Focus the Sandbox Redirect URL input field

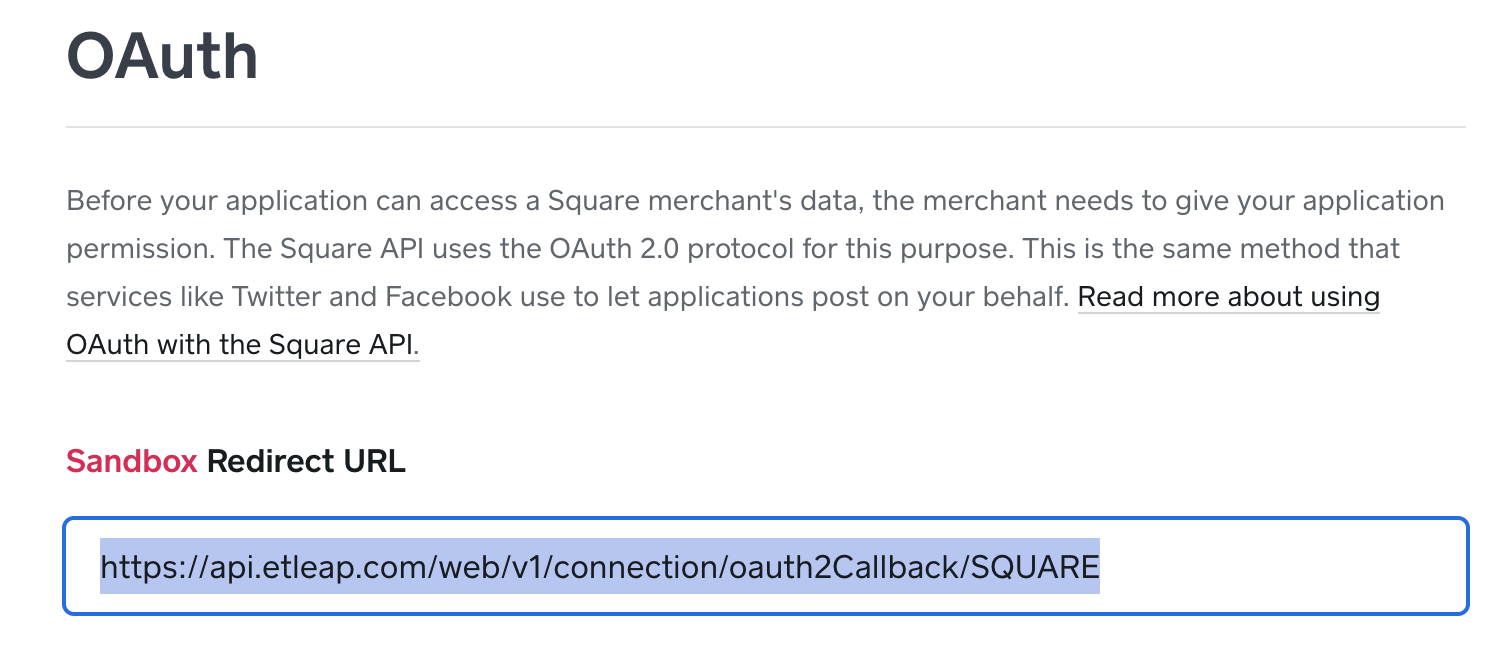click(x=765, y=566)
